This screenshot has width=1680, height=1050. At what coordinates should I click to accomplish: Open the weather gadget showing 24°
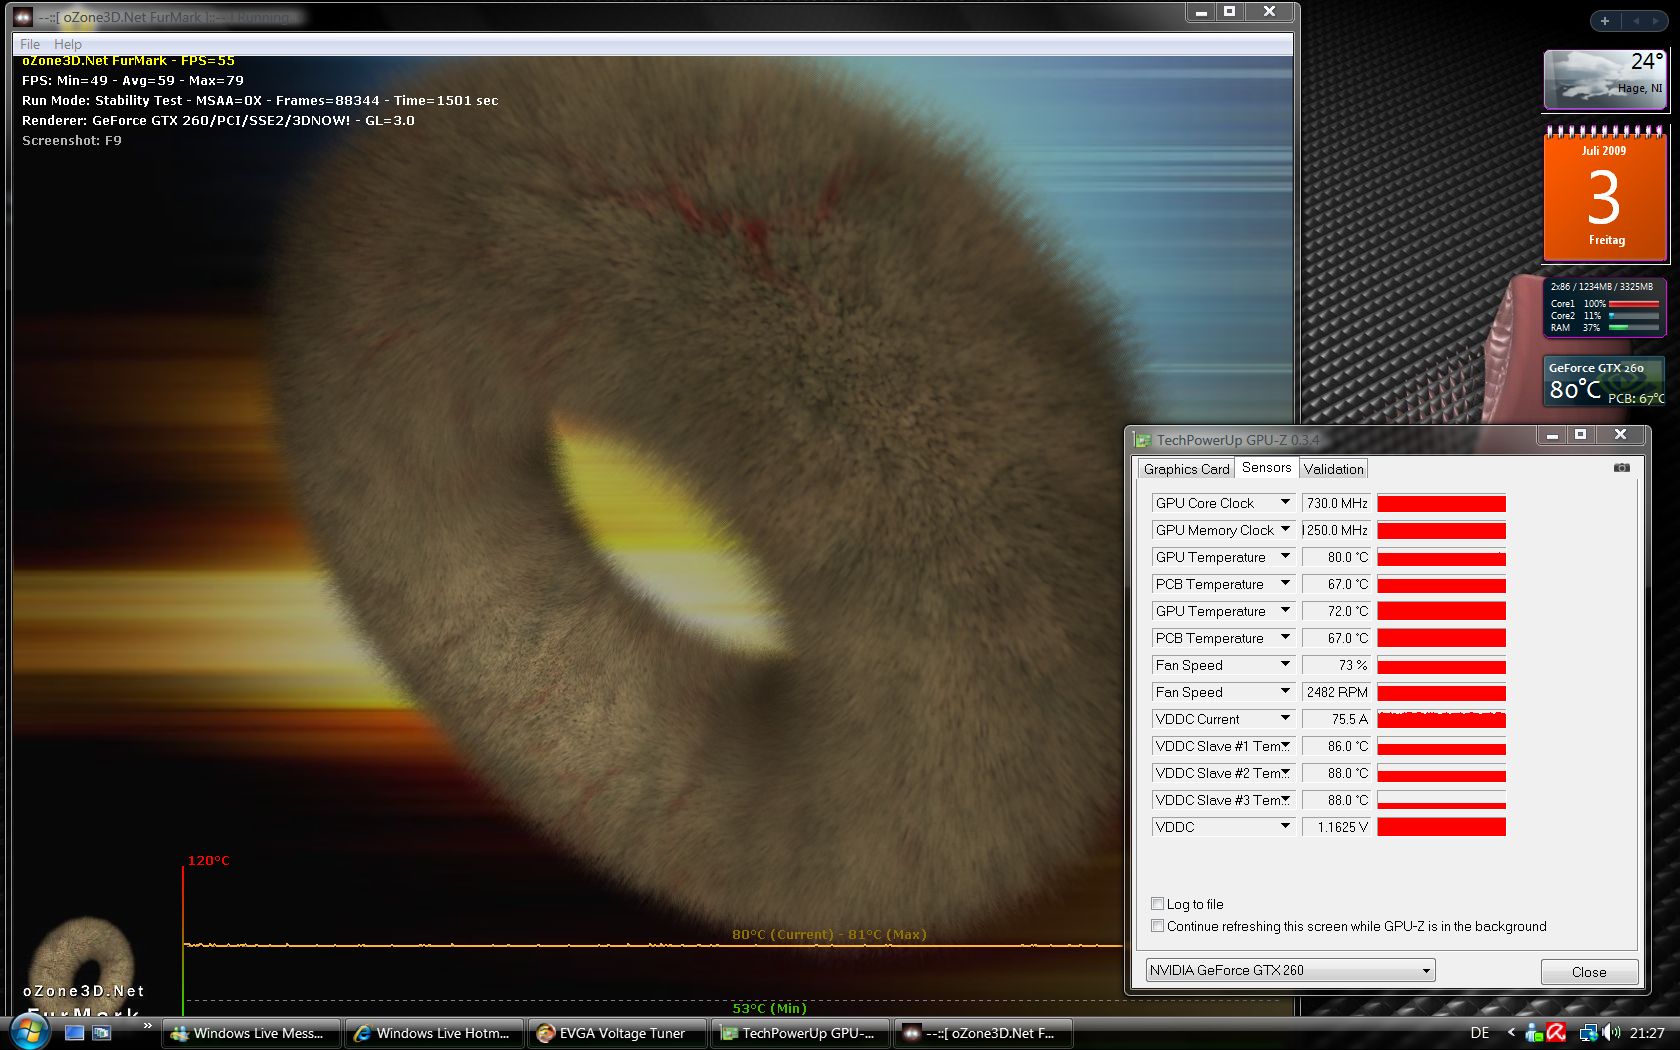click(1605, 78)
